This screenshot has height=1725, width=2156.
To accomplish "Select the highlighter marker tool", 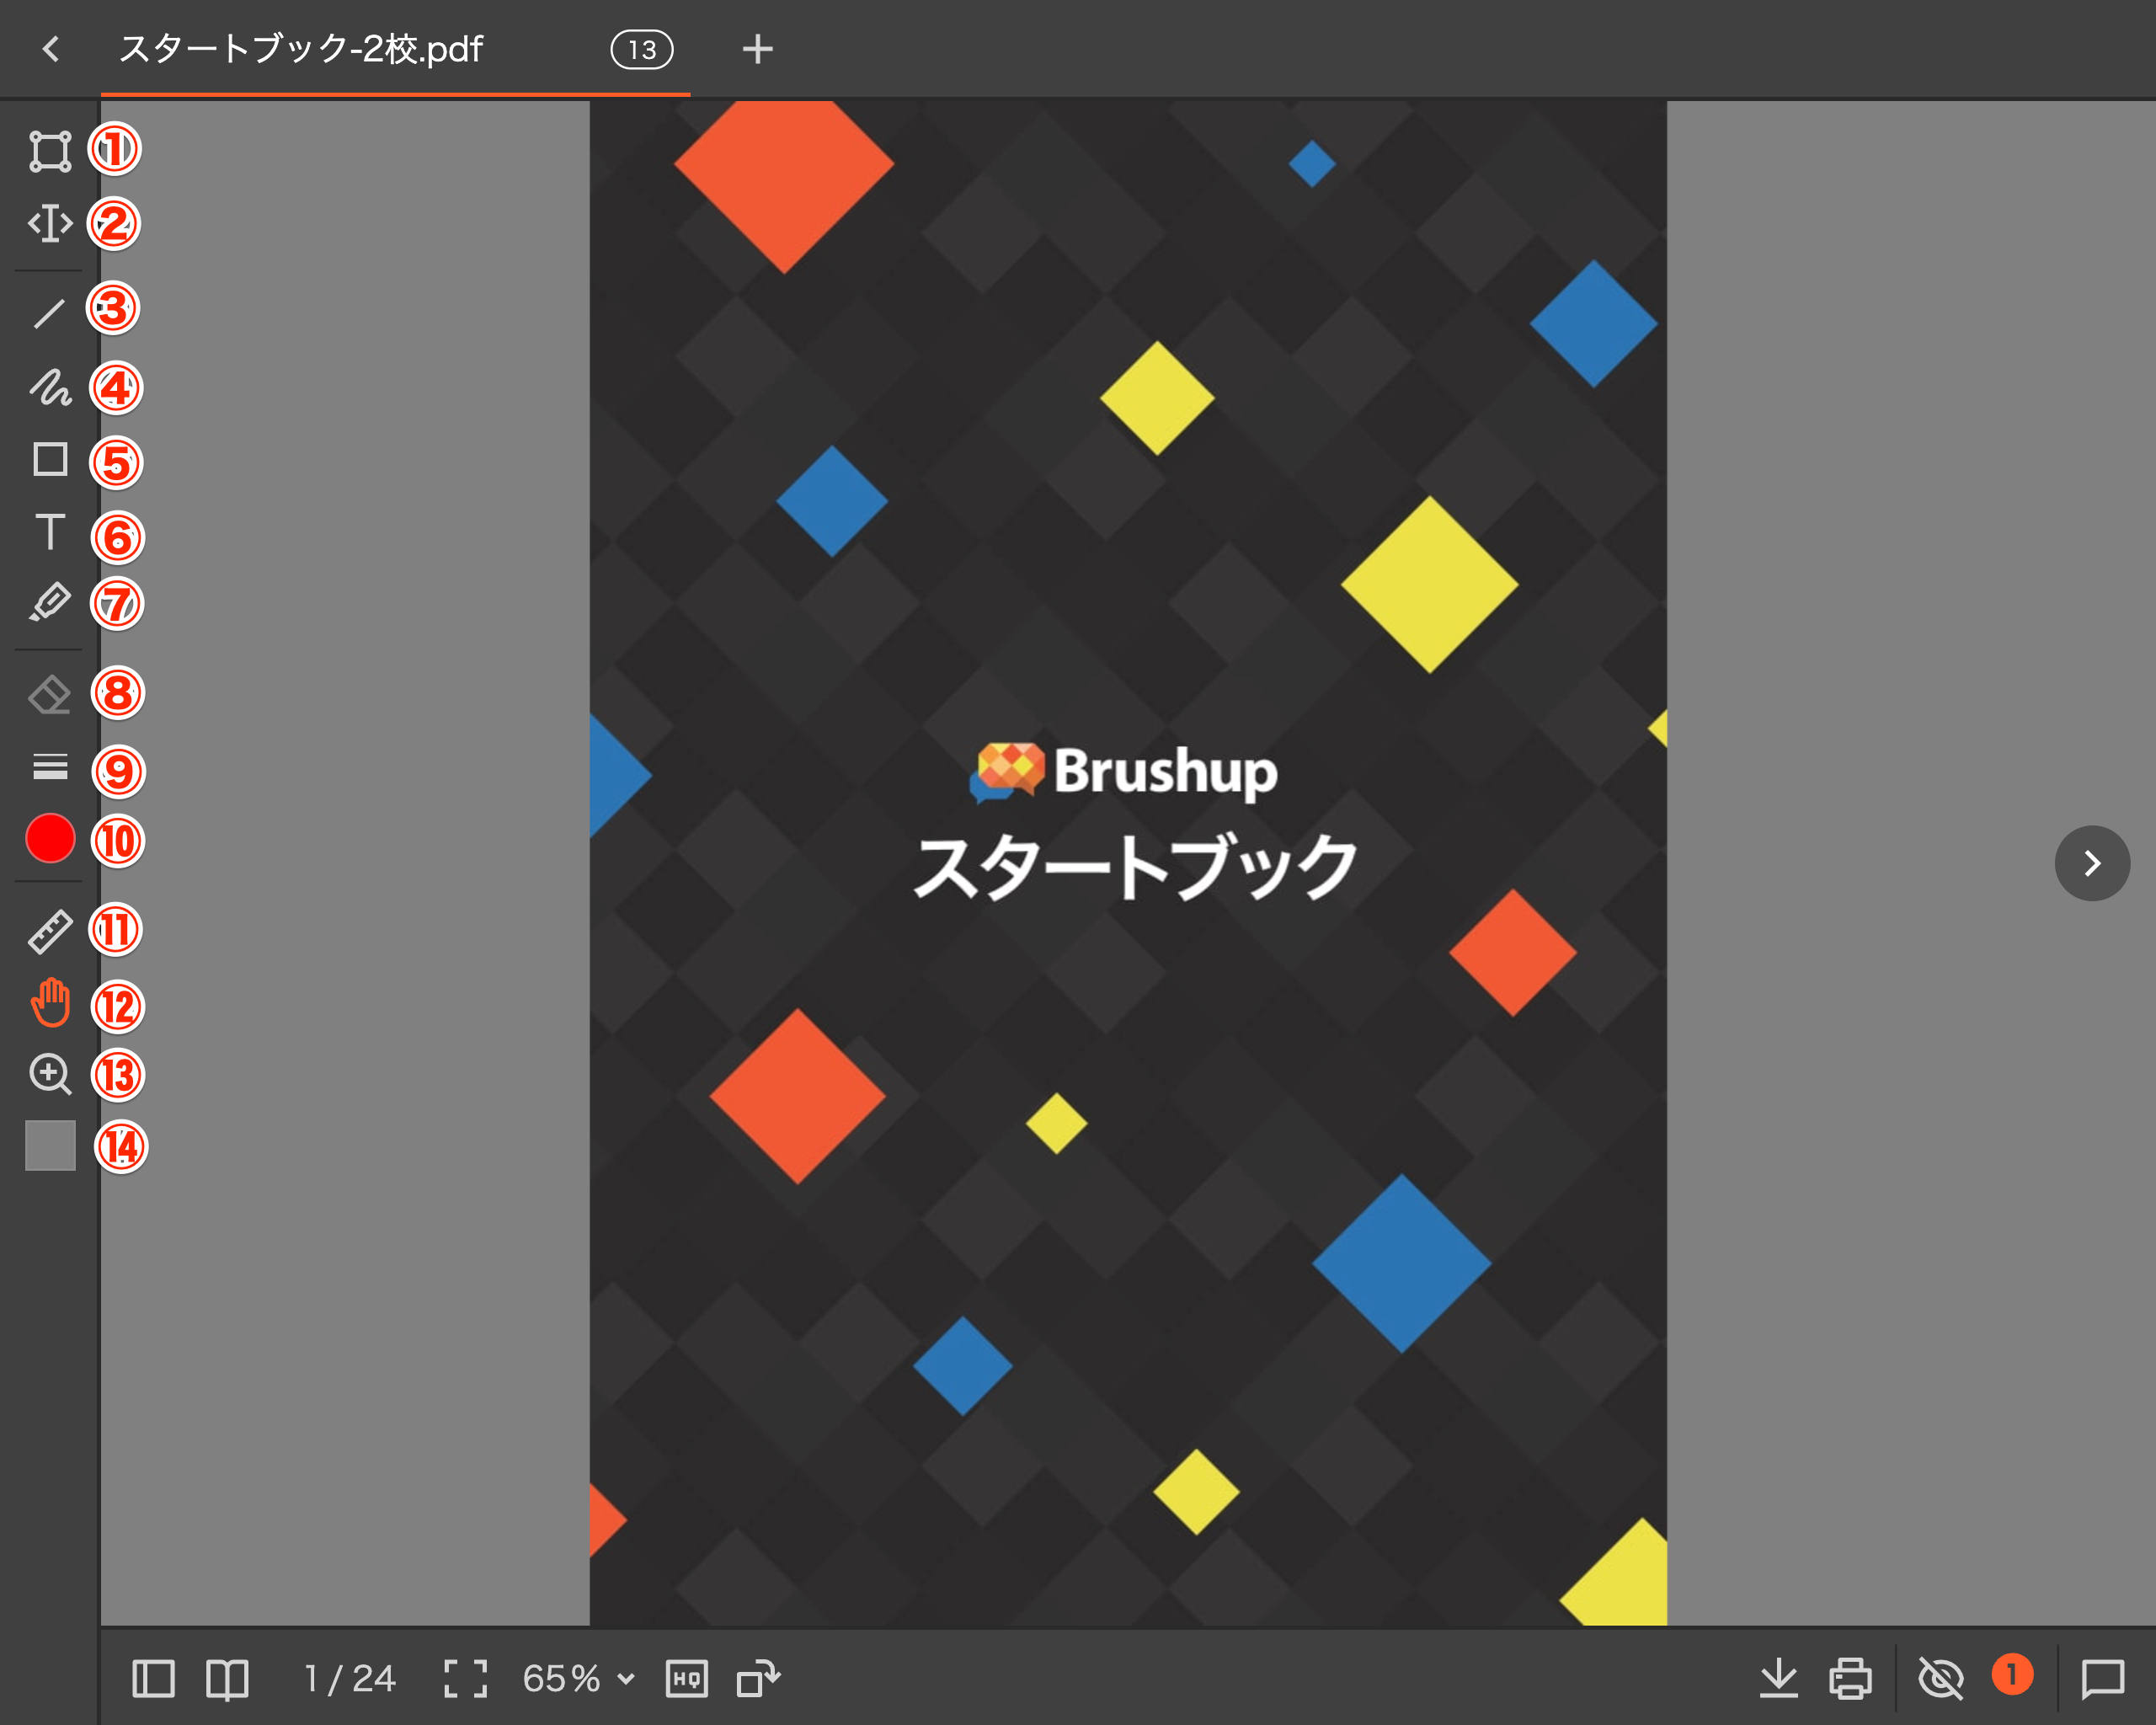I will click(50, 603).
